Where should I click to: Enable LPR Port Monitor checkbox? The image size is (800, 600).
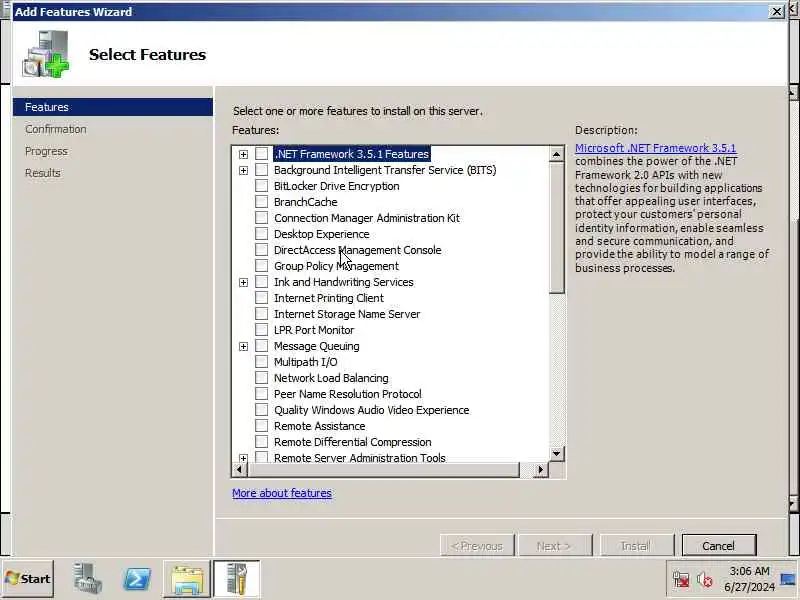[x=261, y=330]
